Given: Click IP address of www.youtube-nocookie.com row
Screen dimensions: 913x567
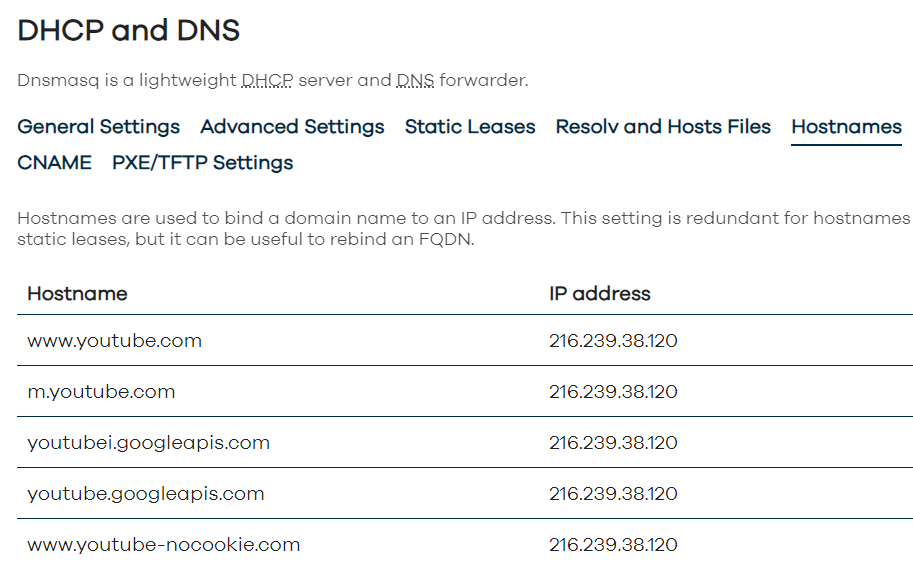Looking at the screenshot, I should [613, 545].
